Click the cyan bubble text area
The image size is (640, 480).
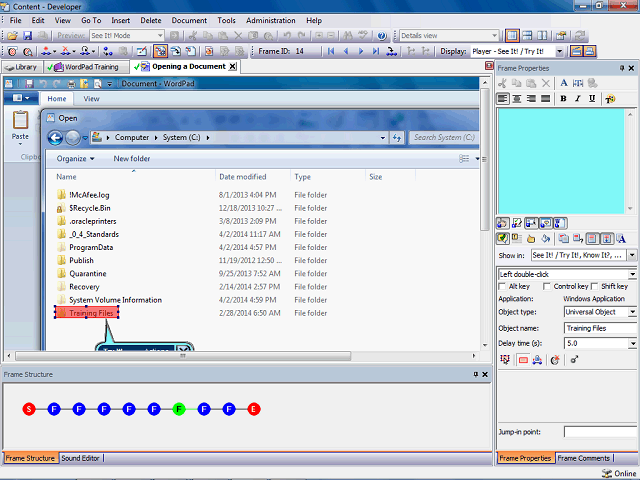coord(561,161)
